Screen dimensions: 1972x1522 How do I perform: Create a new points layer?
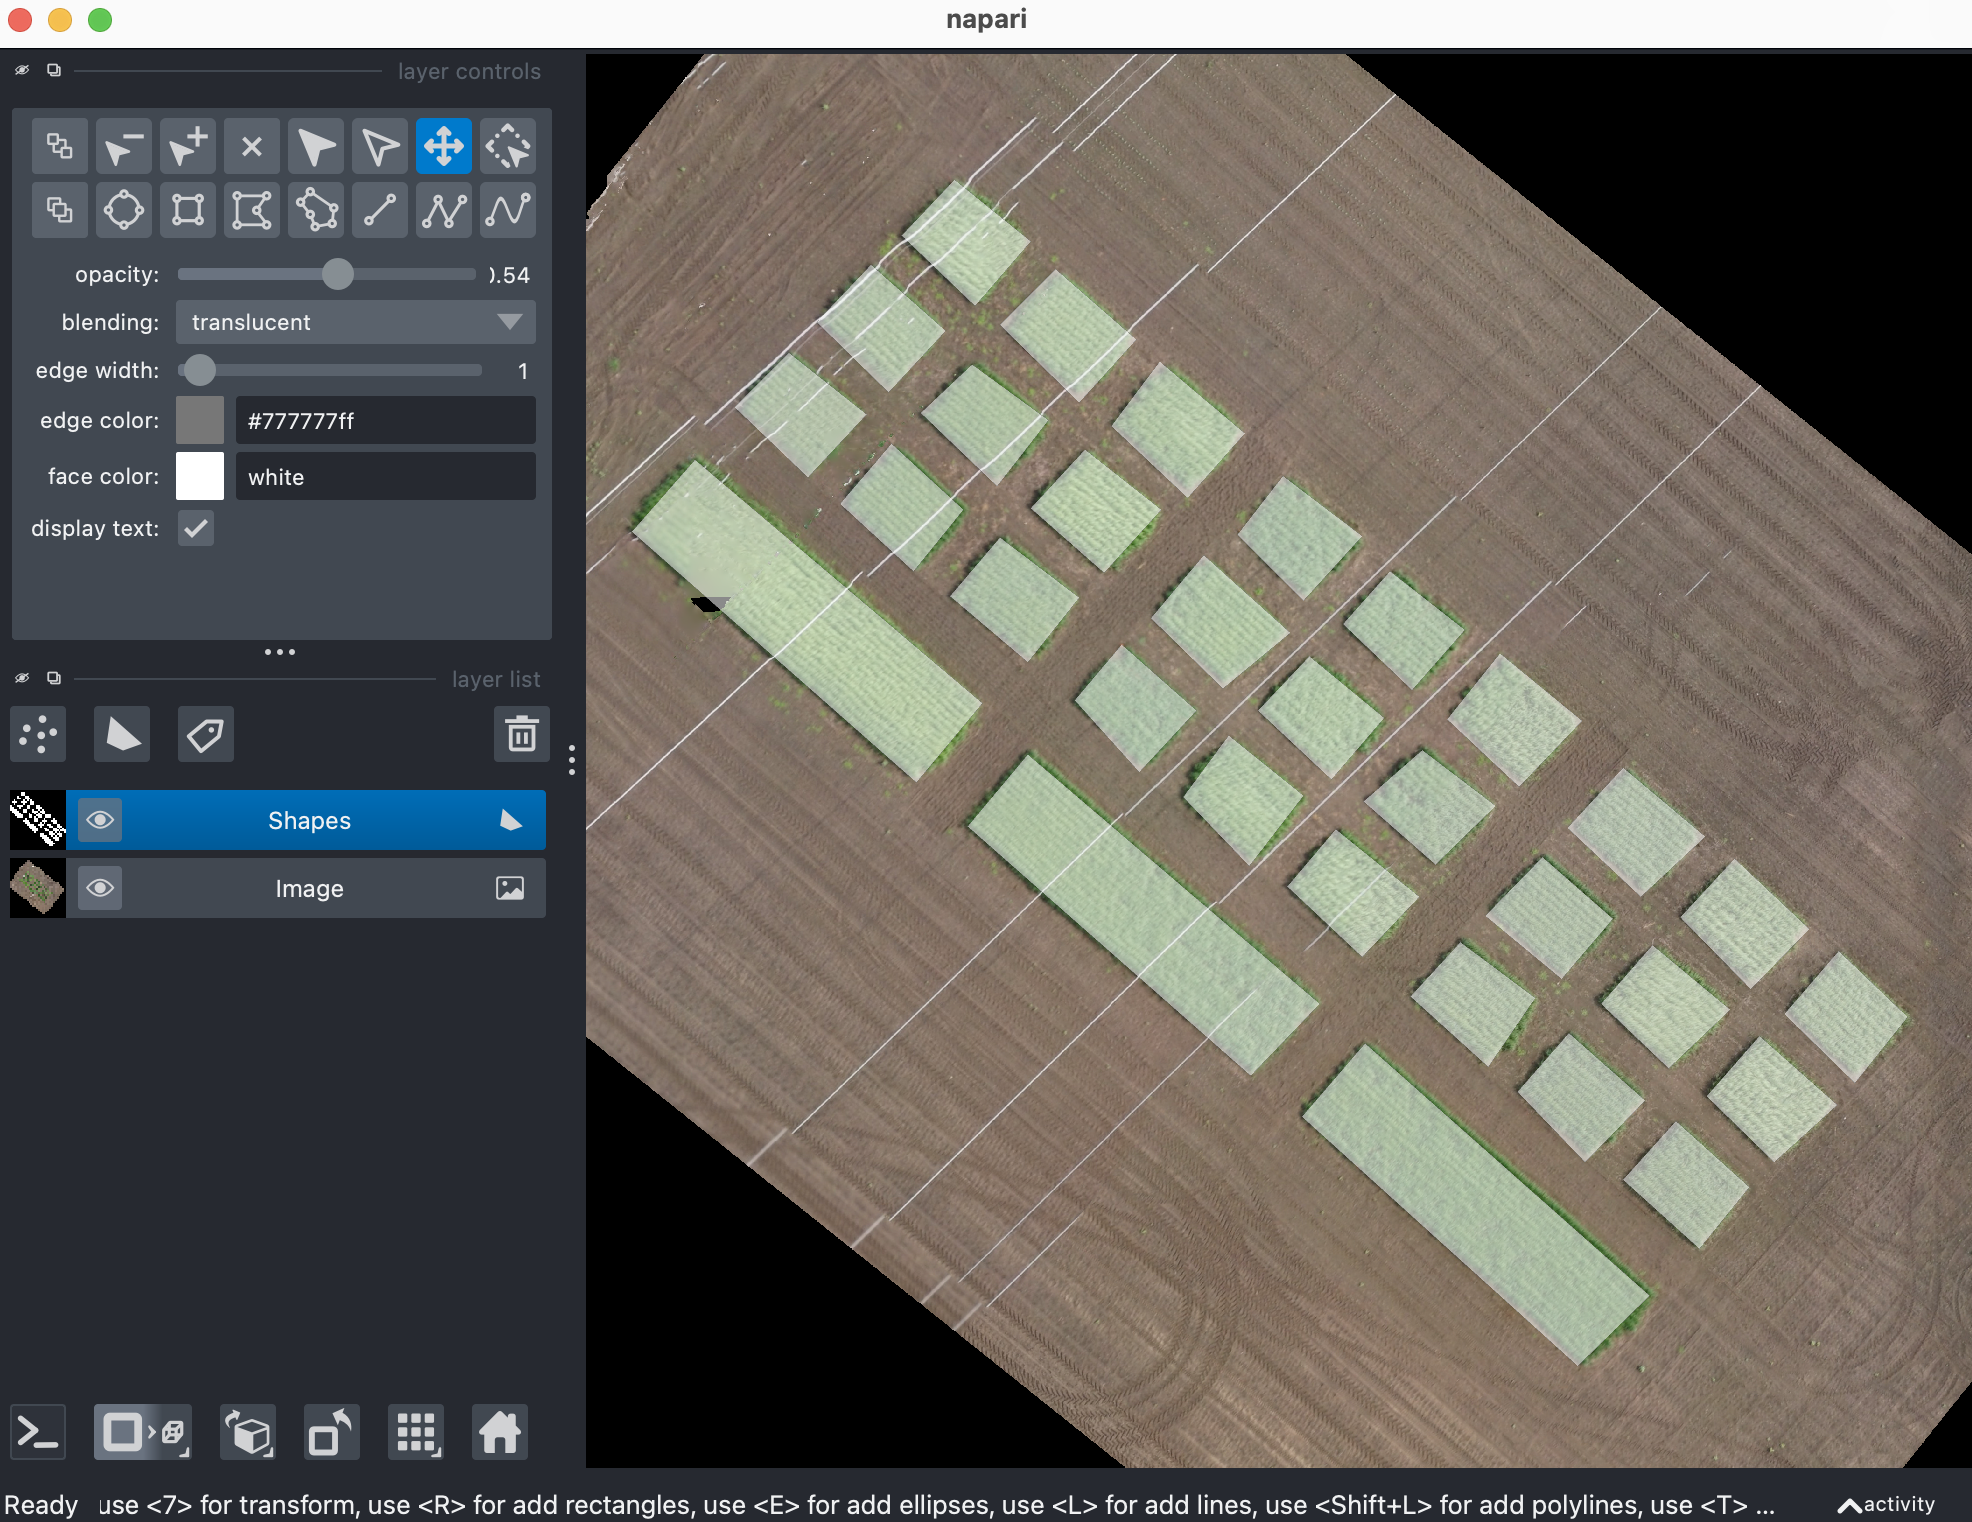point(38,735)
